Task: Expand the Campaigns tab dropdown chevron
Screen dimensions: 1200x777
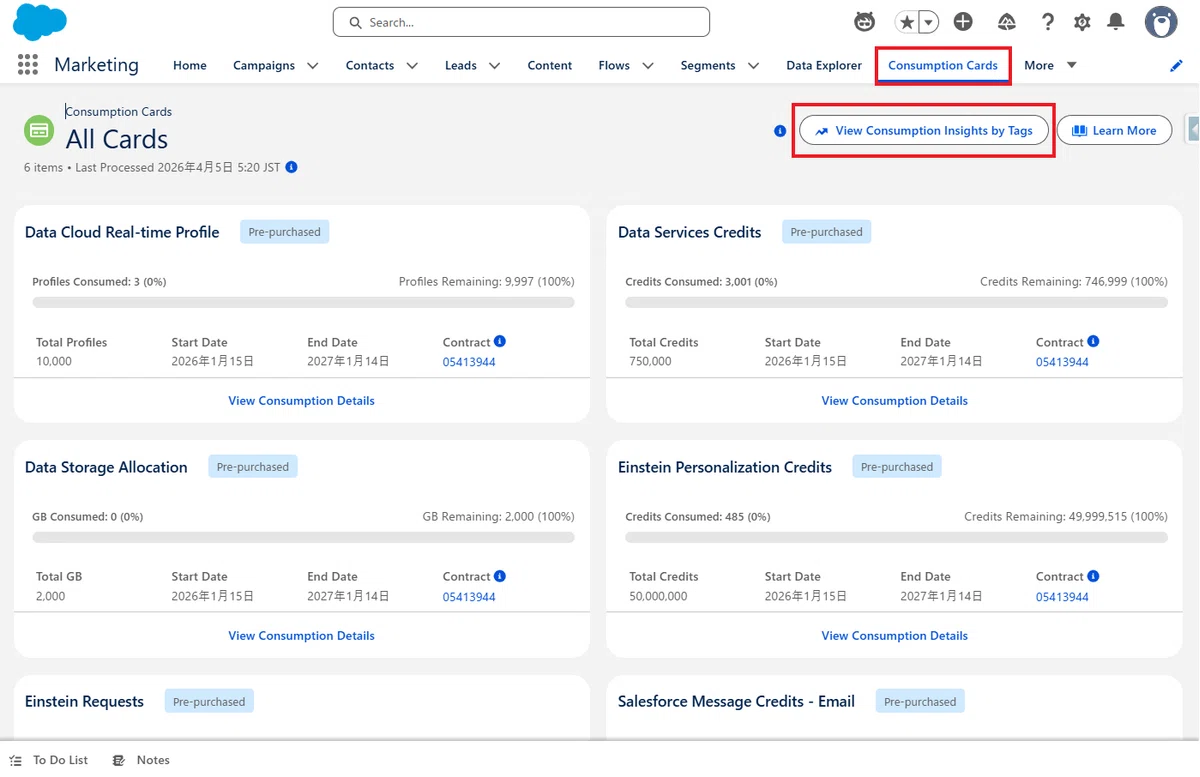Action: point(313,66)
